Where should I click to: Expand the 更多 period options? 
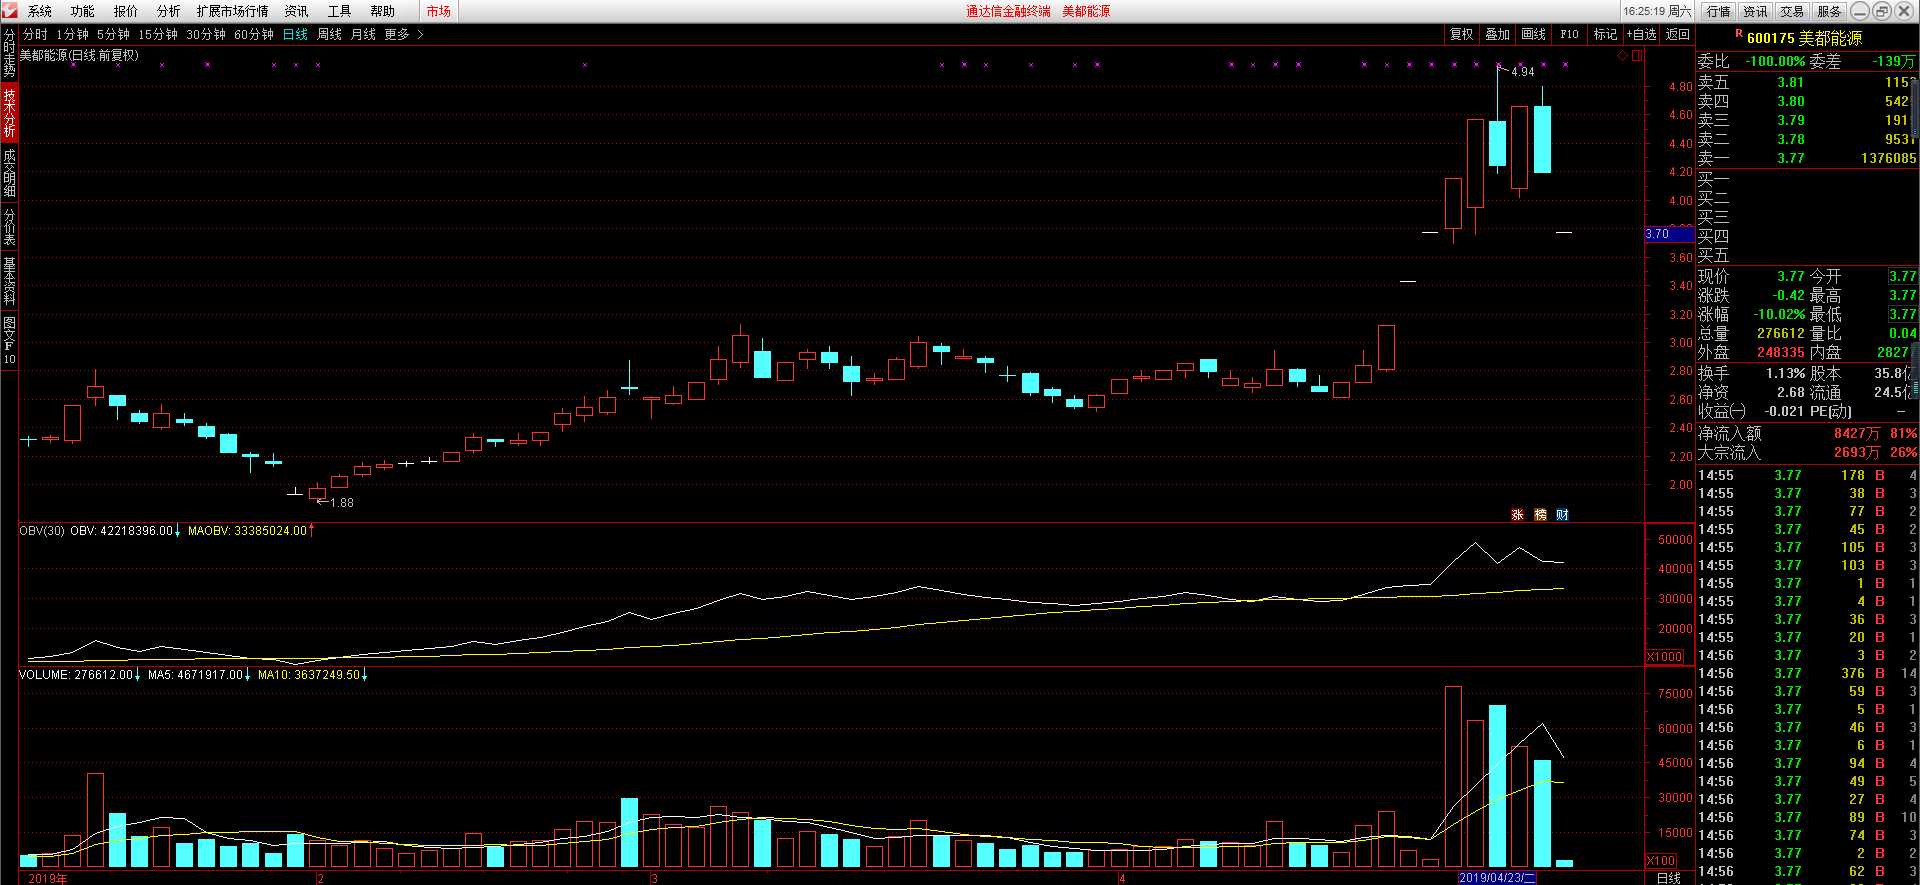click(x=403, y=35)
